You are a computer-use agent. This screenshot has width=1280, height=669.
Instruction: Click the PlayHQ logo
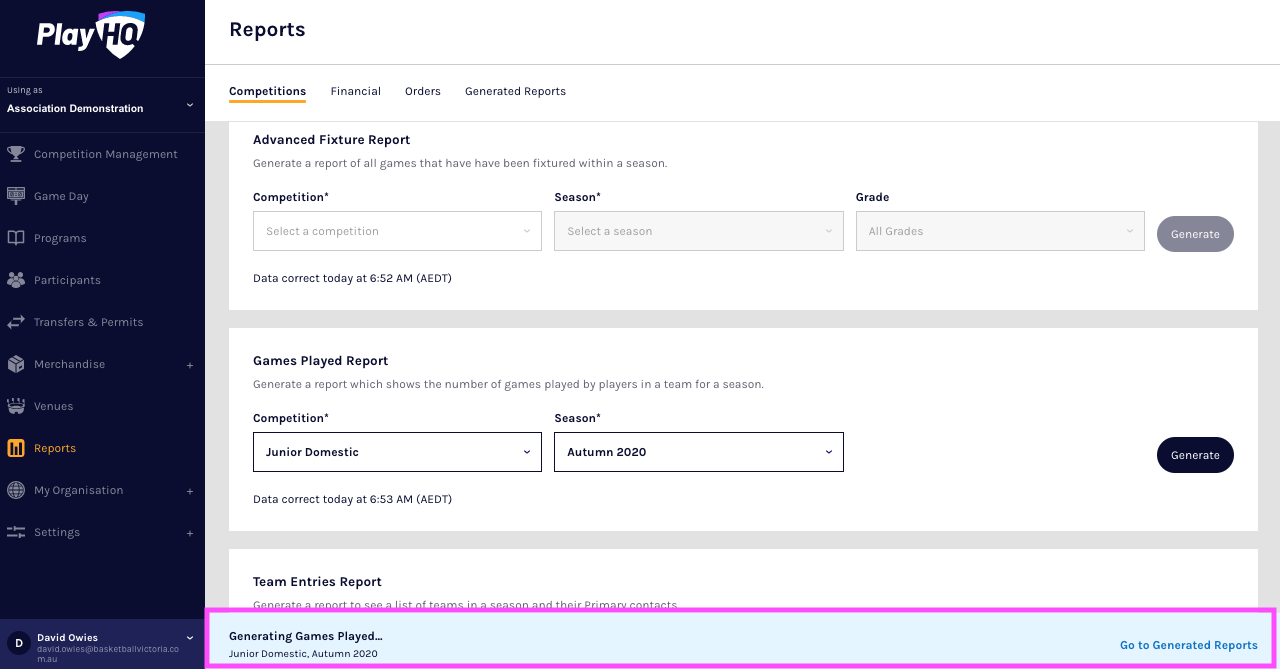point(91,35)
